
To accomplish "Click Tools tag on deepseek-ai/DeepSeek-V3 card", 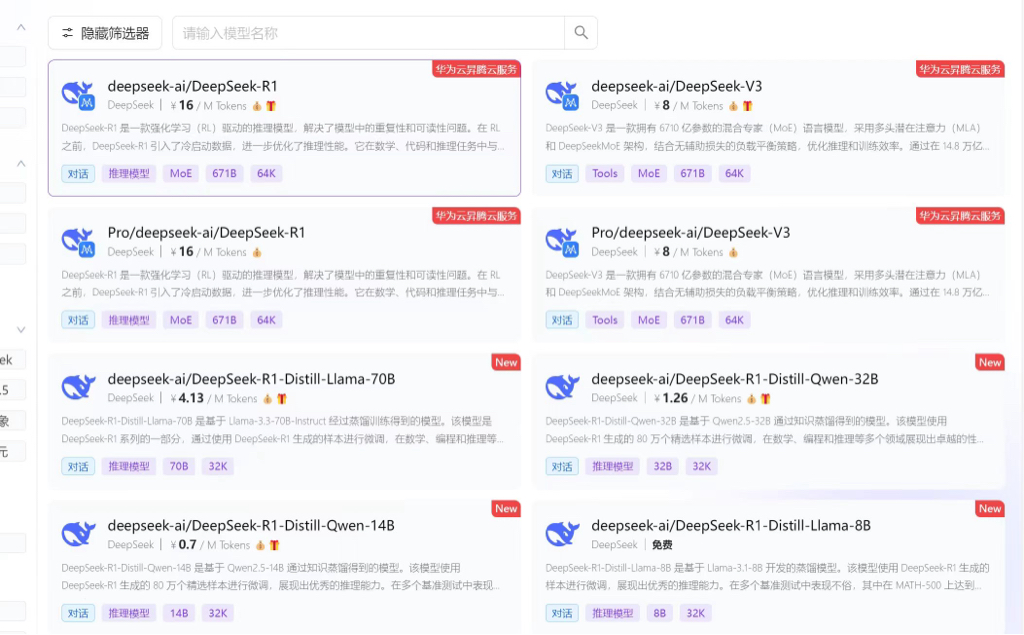I will (605, 174).
